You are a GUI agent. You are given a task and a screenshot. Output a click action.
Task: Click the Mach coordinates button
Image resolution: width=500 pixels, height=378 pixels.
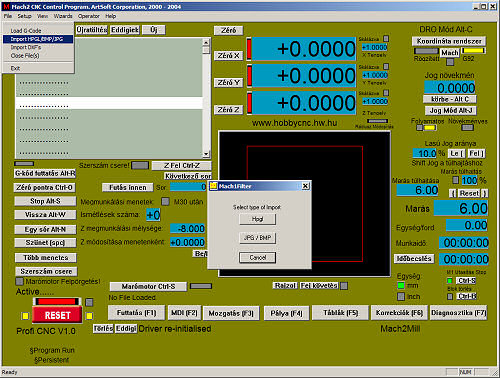[450, 53]
